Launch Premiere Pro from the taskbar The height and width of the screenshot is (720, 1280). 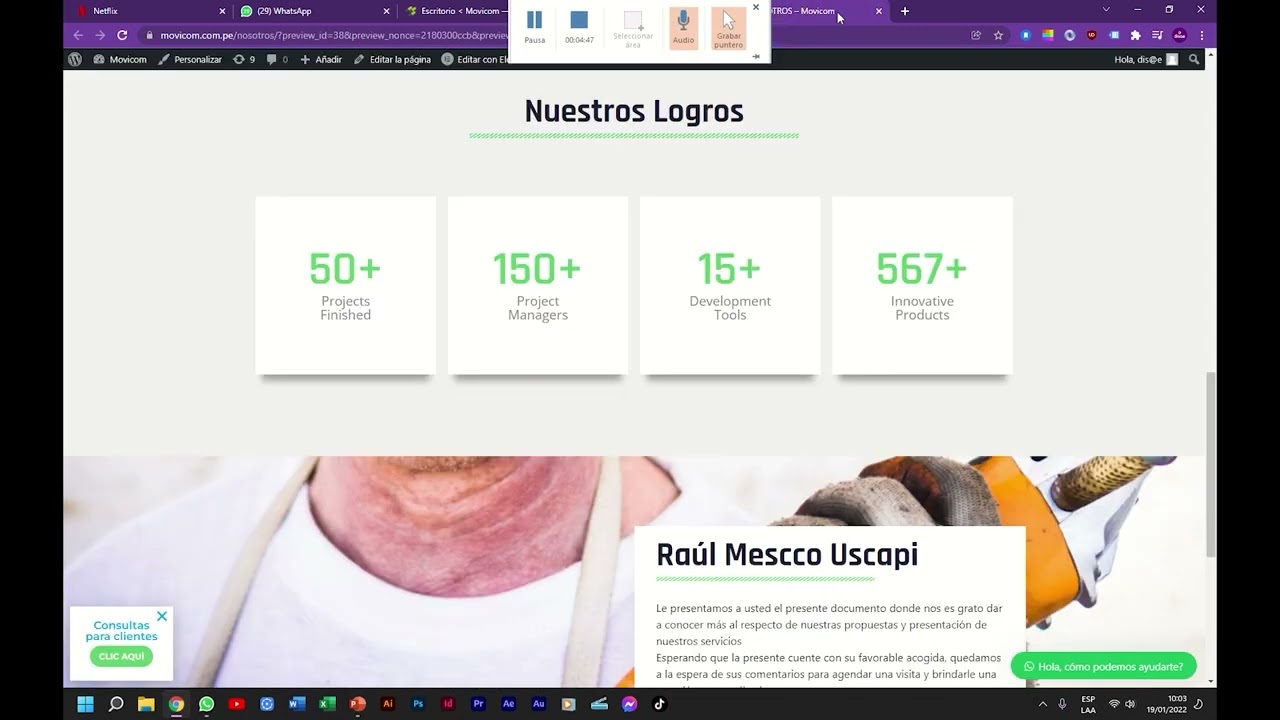[x=478, y=704]
